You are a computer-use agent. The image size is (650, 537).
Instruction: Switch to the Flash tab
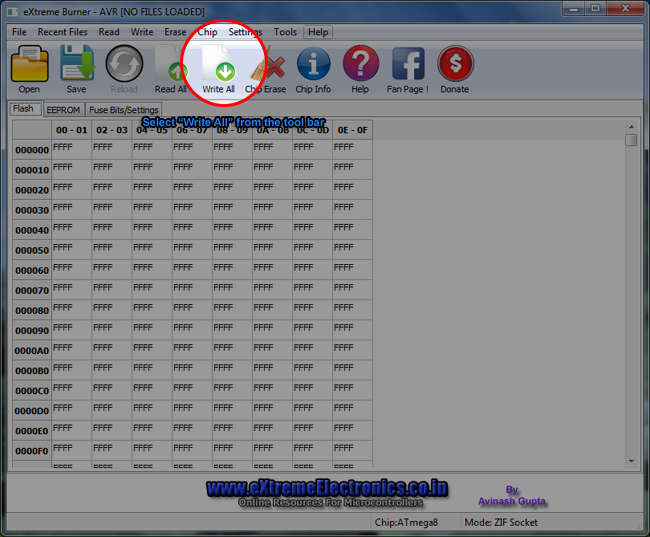pyautogui.click(x=24, y=109)
